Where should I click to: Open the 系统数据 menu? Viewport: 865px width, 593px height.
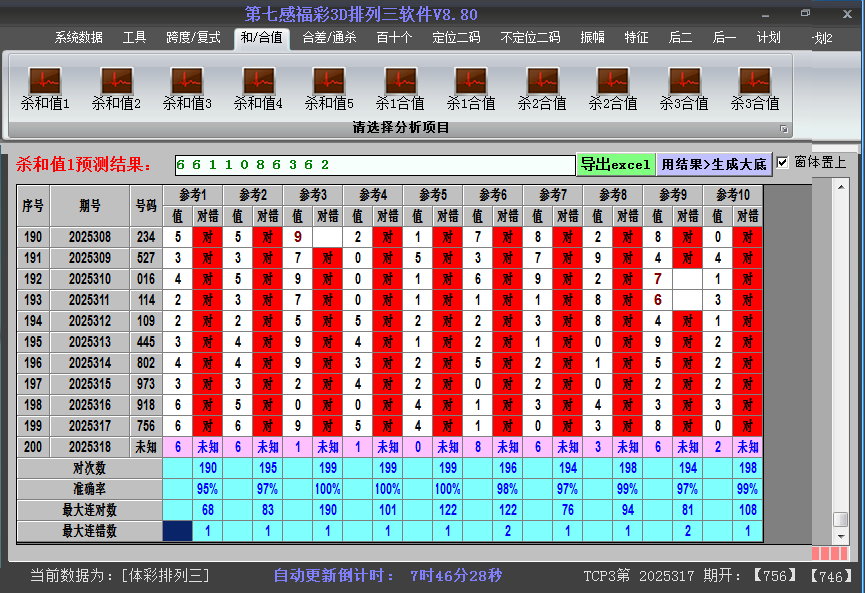(x=78, y=38)
